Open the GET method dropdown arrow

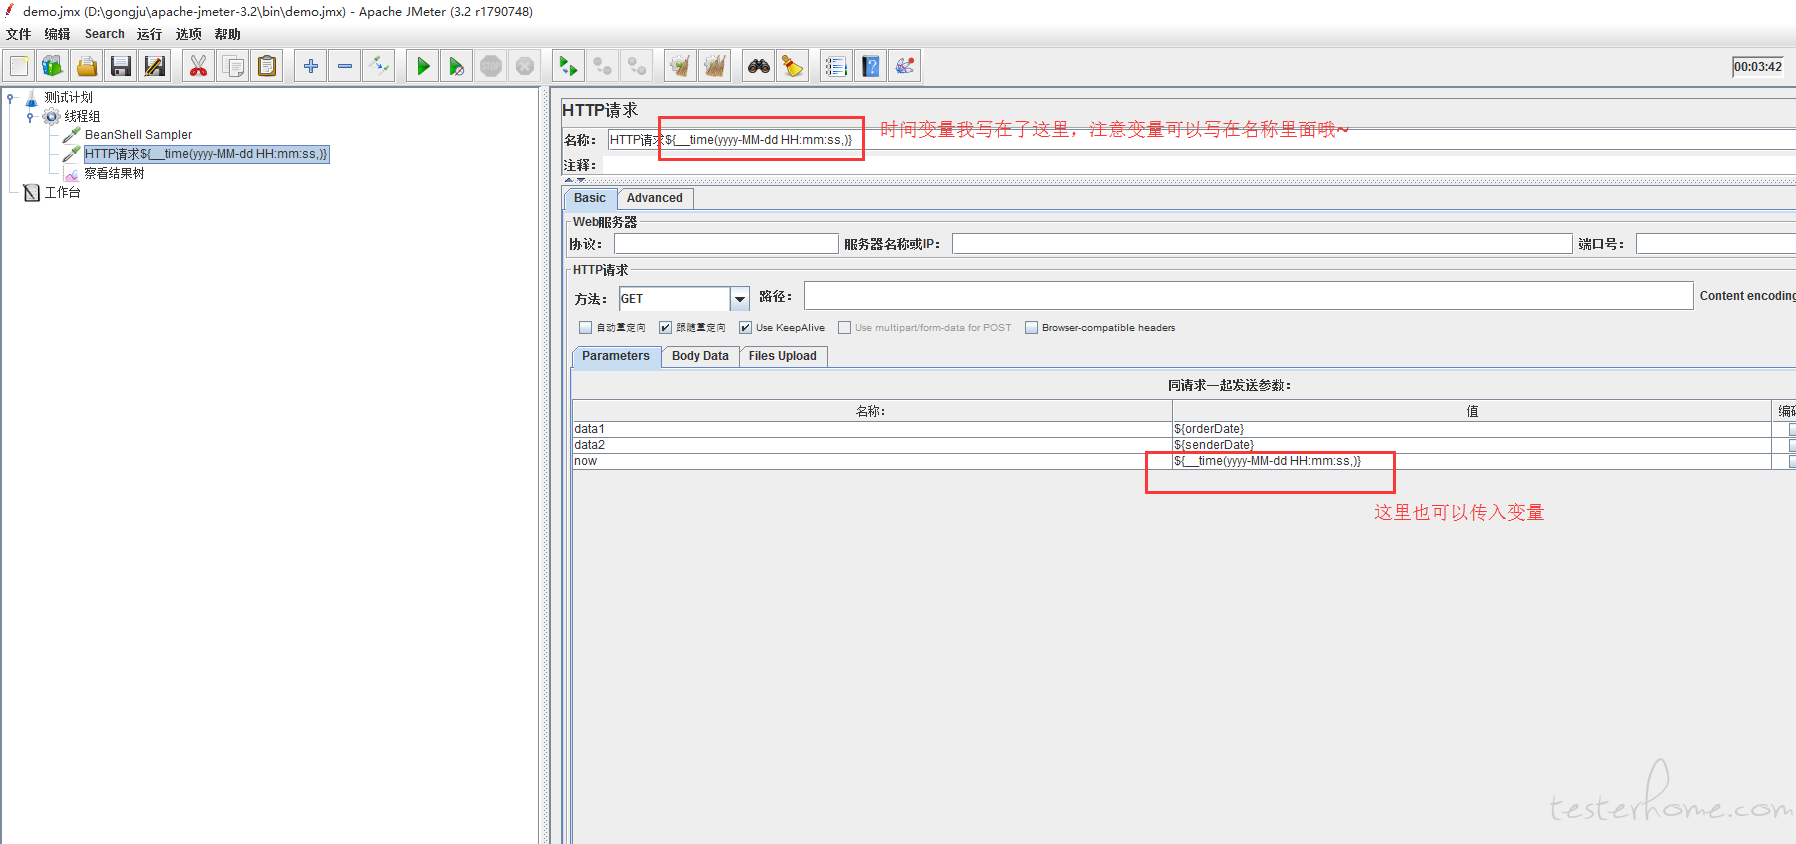(x=740, y=299)
